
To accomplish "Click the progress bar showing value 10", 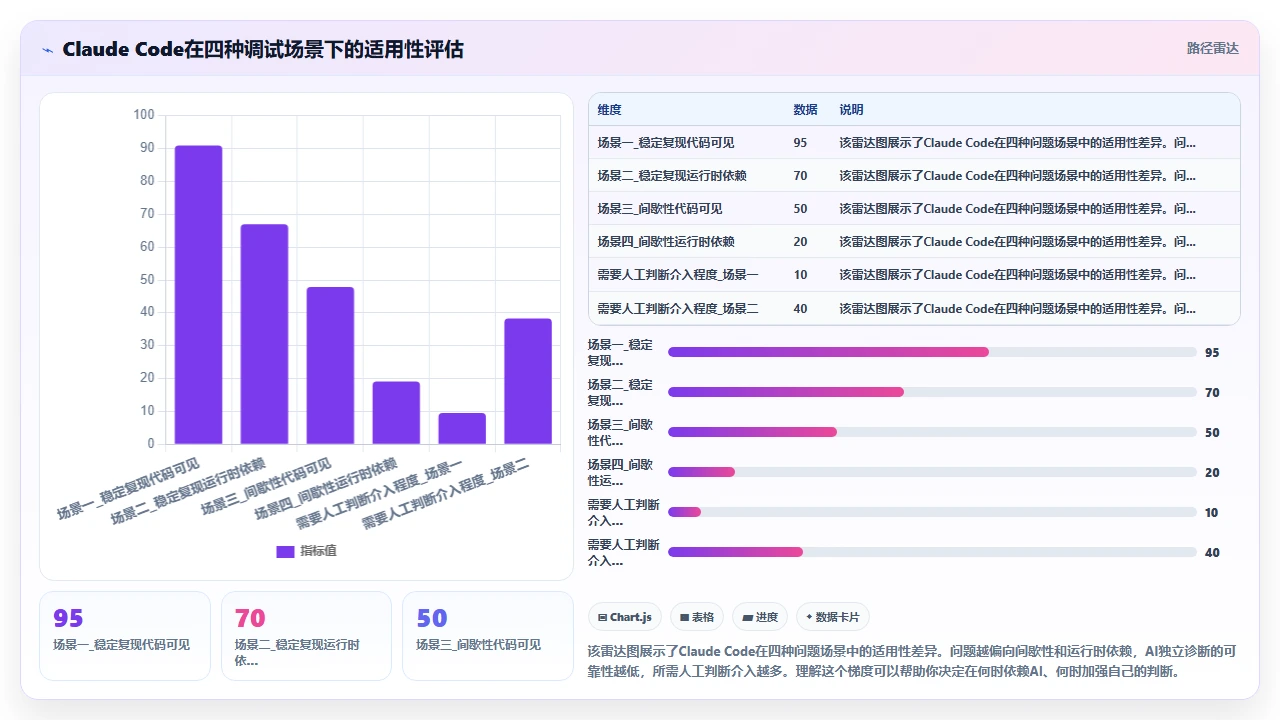I will click(x=932, y=512).
